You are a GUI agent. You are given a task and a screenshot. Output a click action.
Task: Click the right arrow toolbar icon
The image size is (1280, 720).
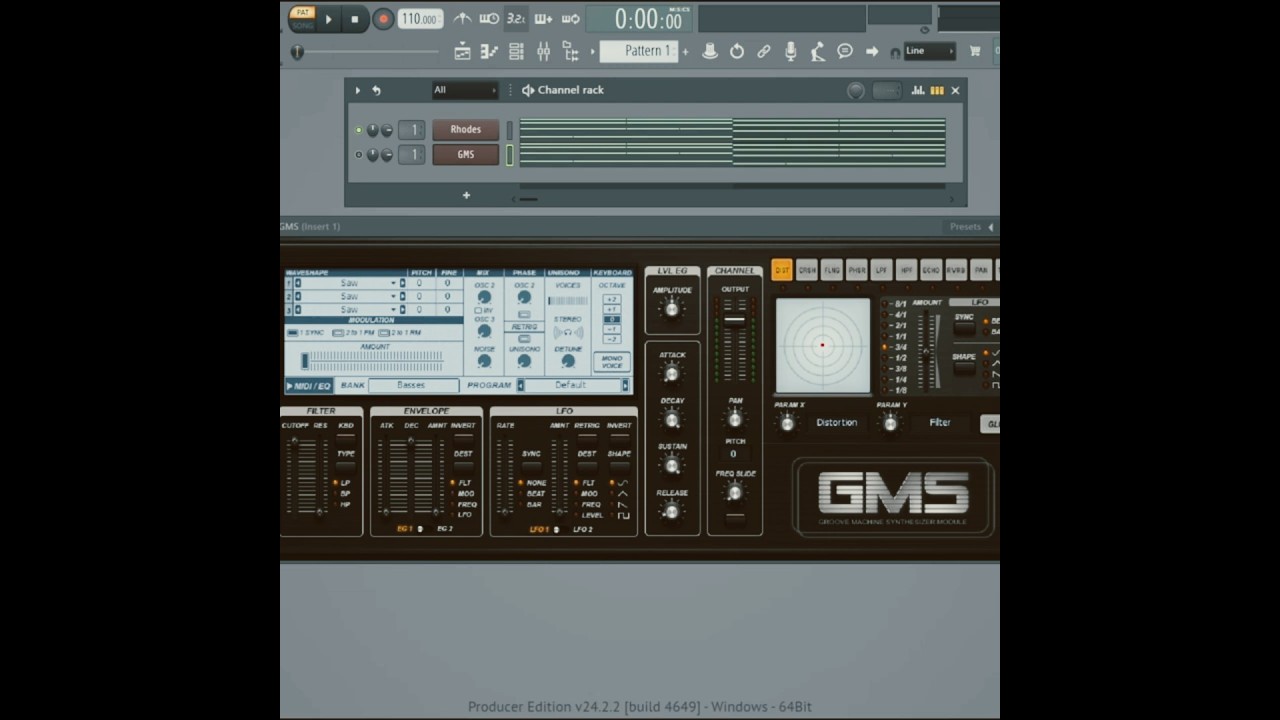872,51
